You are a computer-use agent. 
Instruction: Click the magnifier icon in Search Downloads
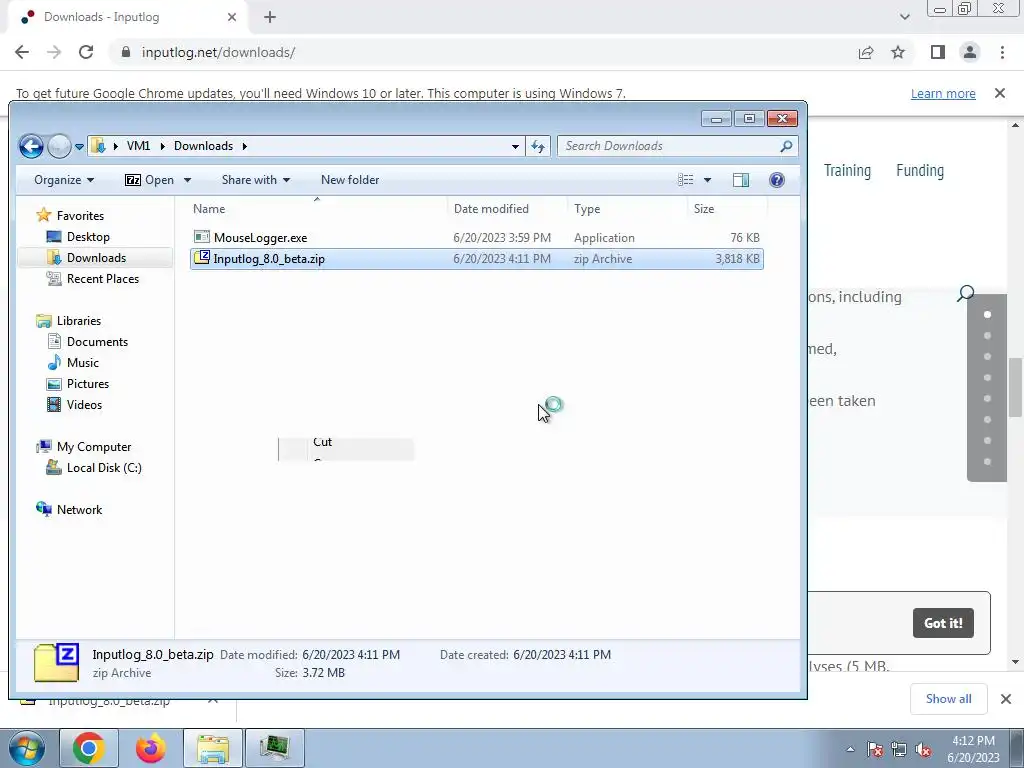tap(786, 146)
